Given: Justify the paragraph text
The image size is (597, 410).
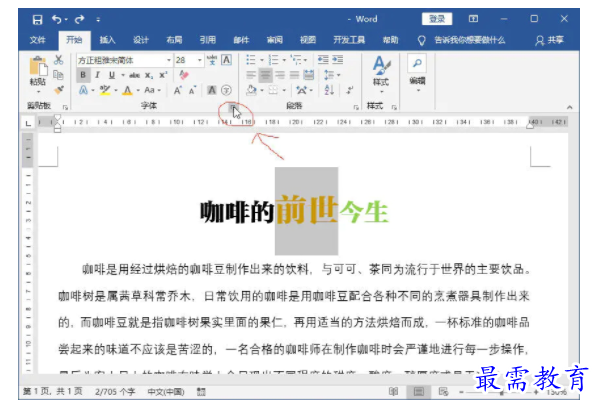Looking at the screenshot, I should click(x=294, y=75).
